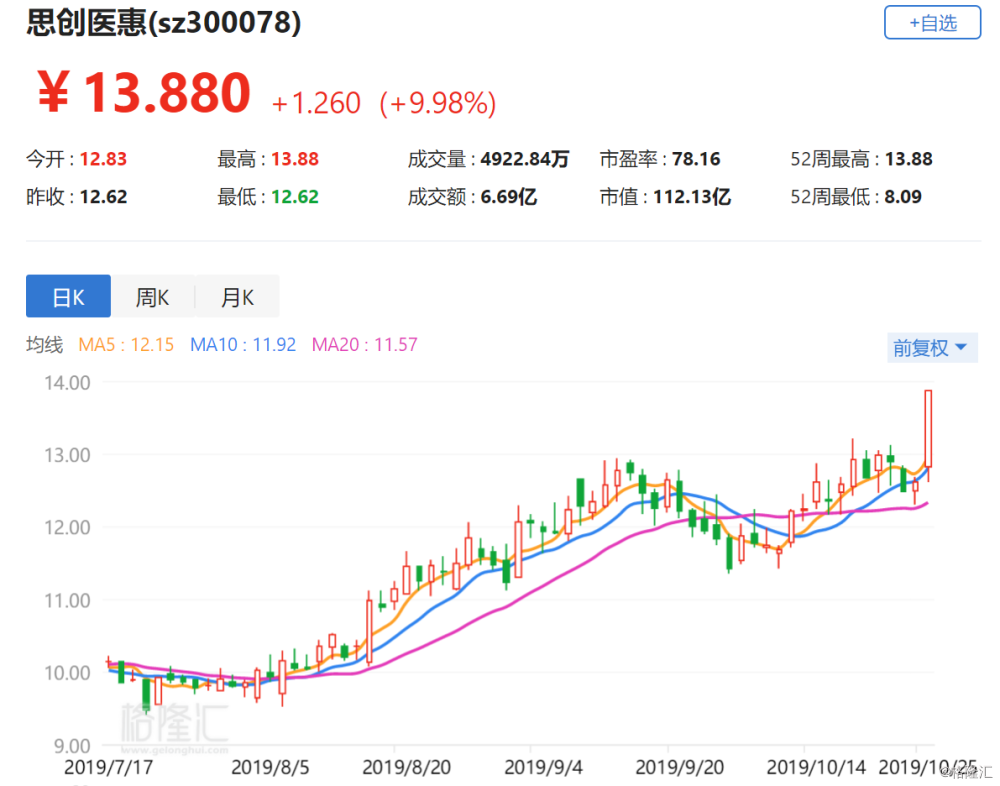Click the 2019/10/14 date axis label
This screenshot has width=1000, height=786.
(x=816, y=767)
